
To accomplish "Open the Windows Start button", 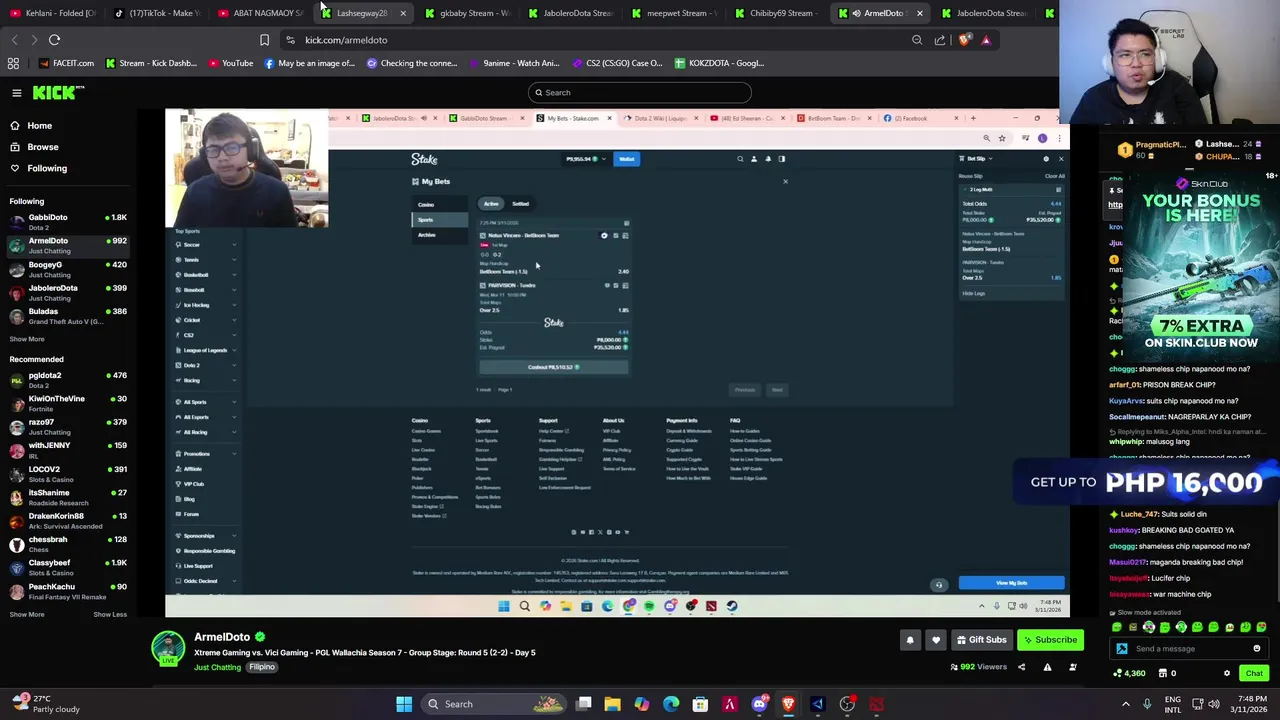I will pos(404,704).
